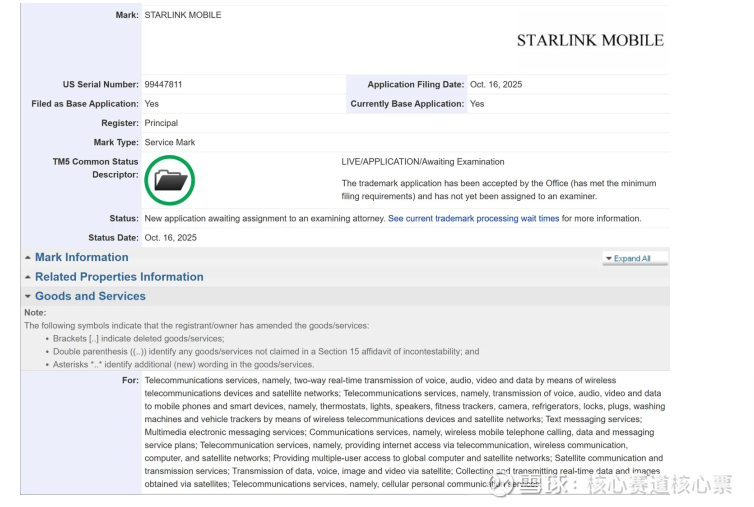Image resolution: width=754 pixels, height=507 pixels.
Task: Click the Mark value STARLINK MOBILE text
Action: click(183, 15)
